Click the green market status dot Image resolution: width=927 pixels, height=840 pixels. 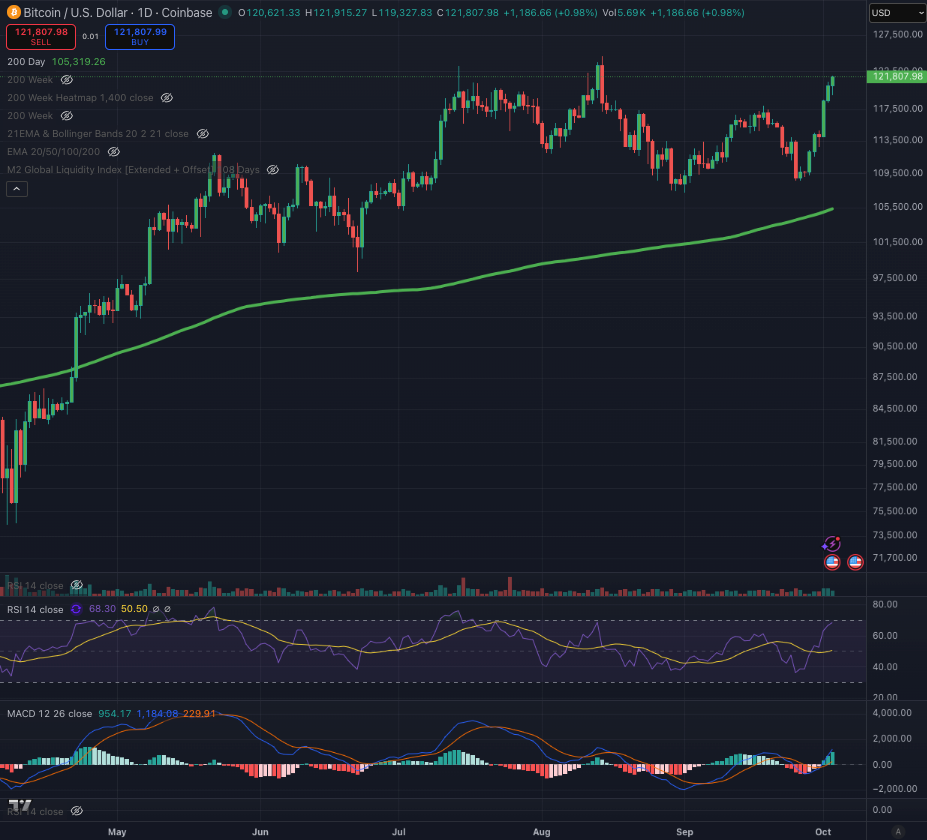point(225,12)
